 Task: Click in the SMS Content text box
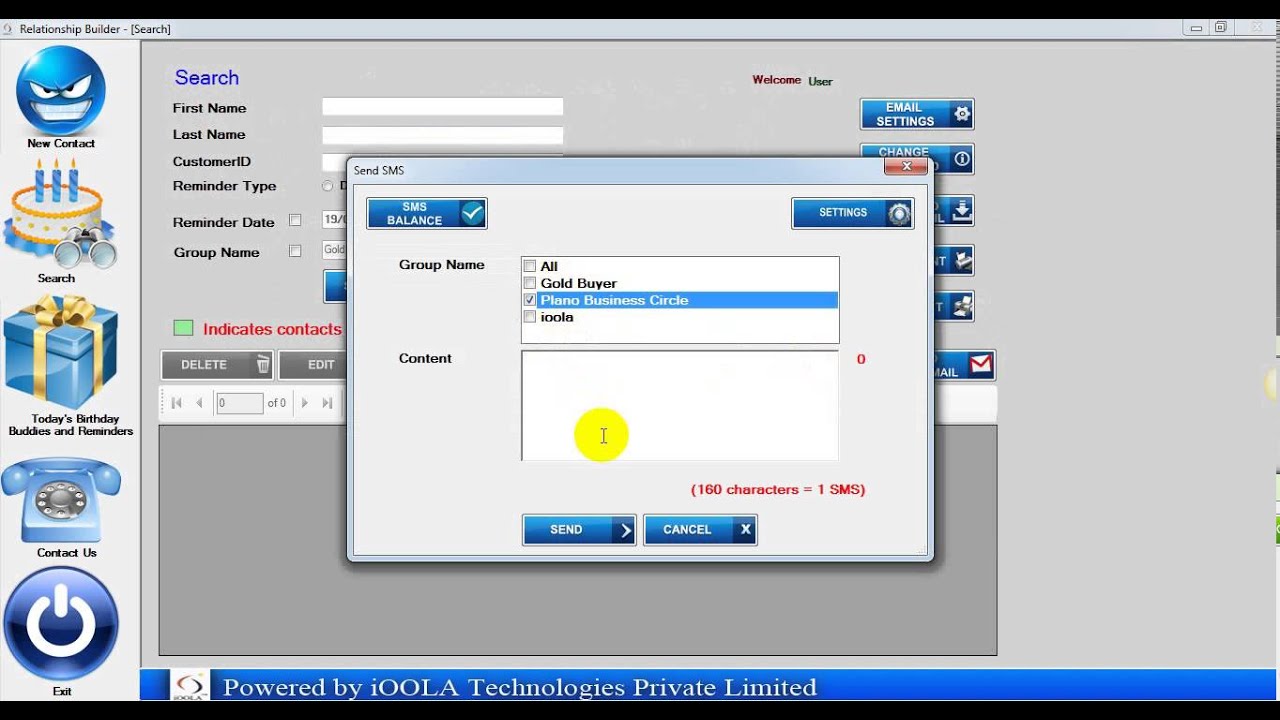(680, 405)
